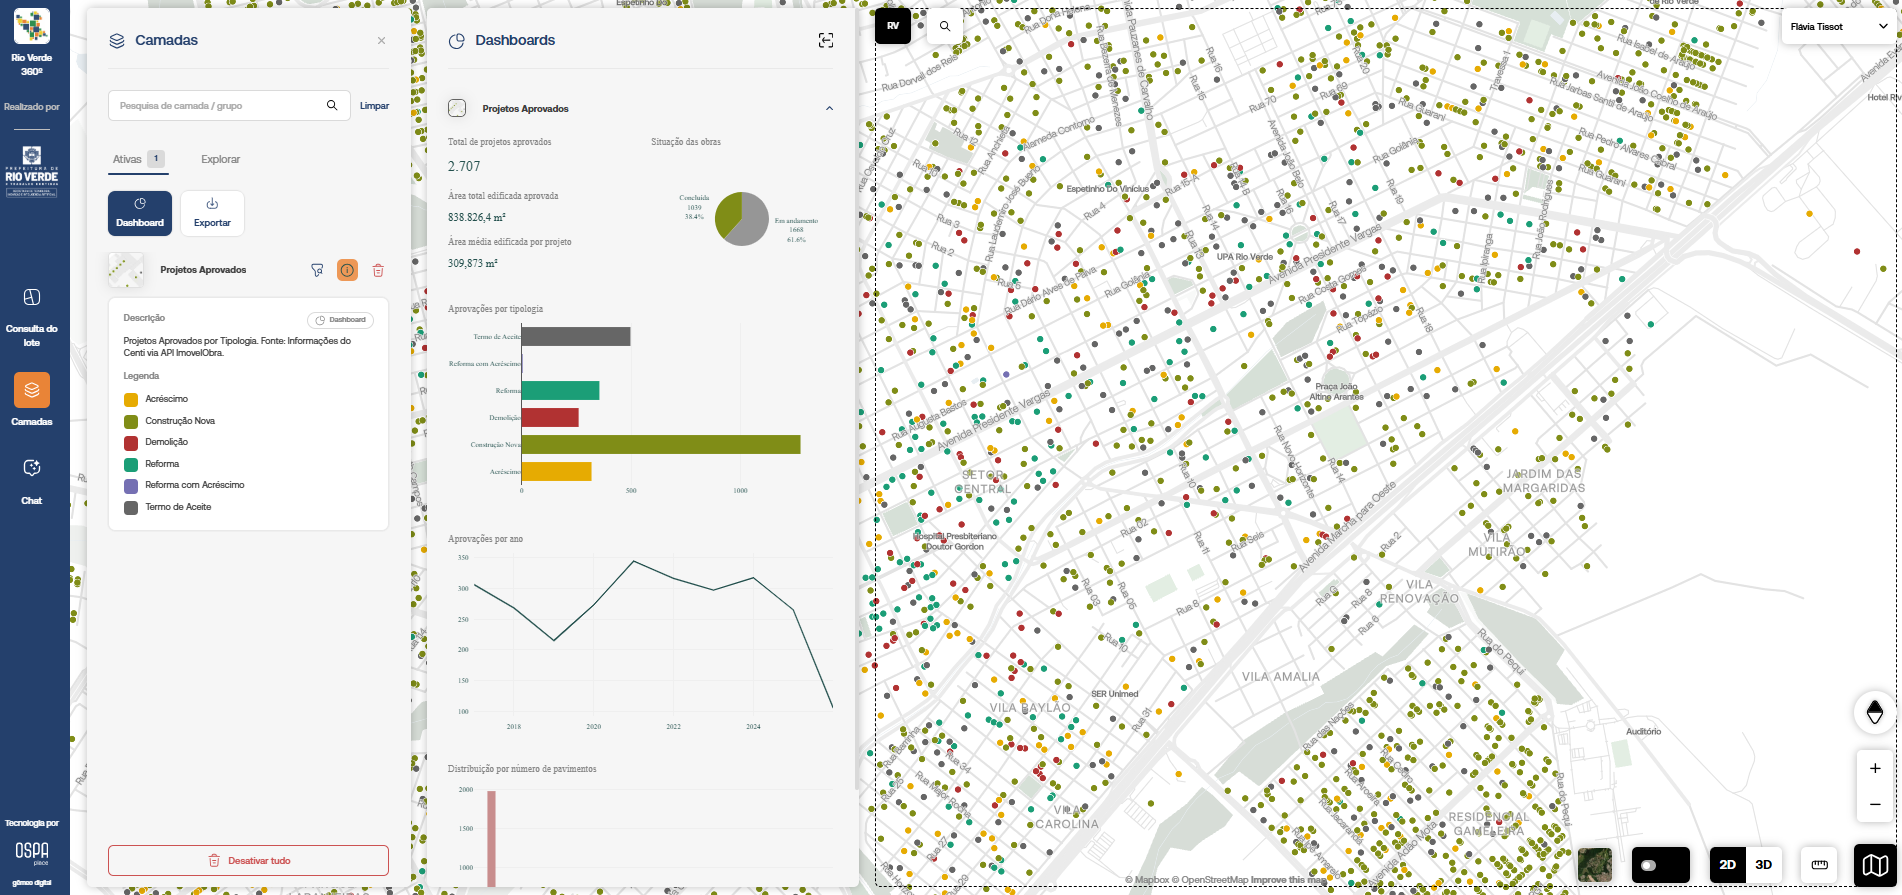Screen dimensions: 1902x895
Task: Toggle the black switch on the map toolbar
Action: (1660, 865)
